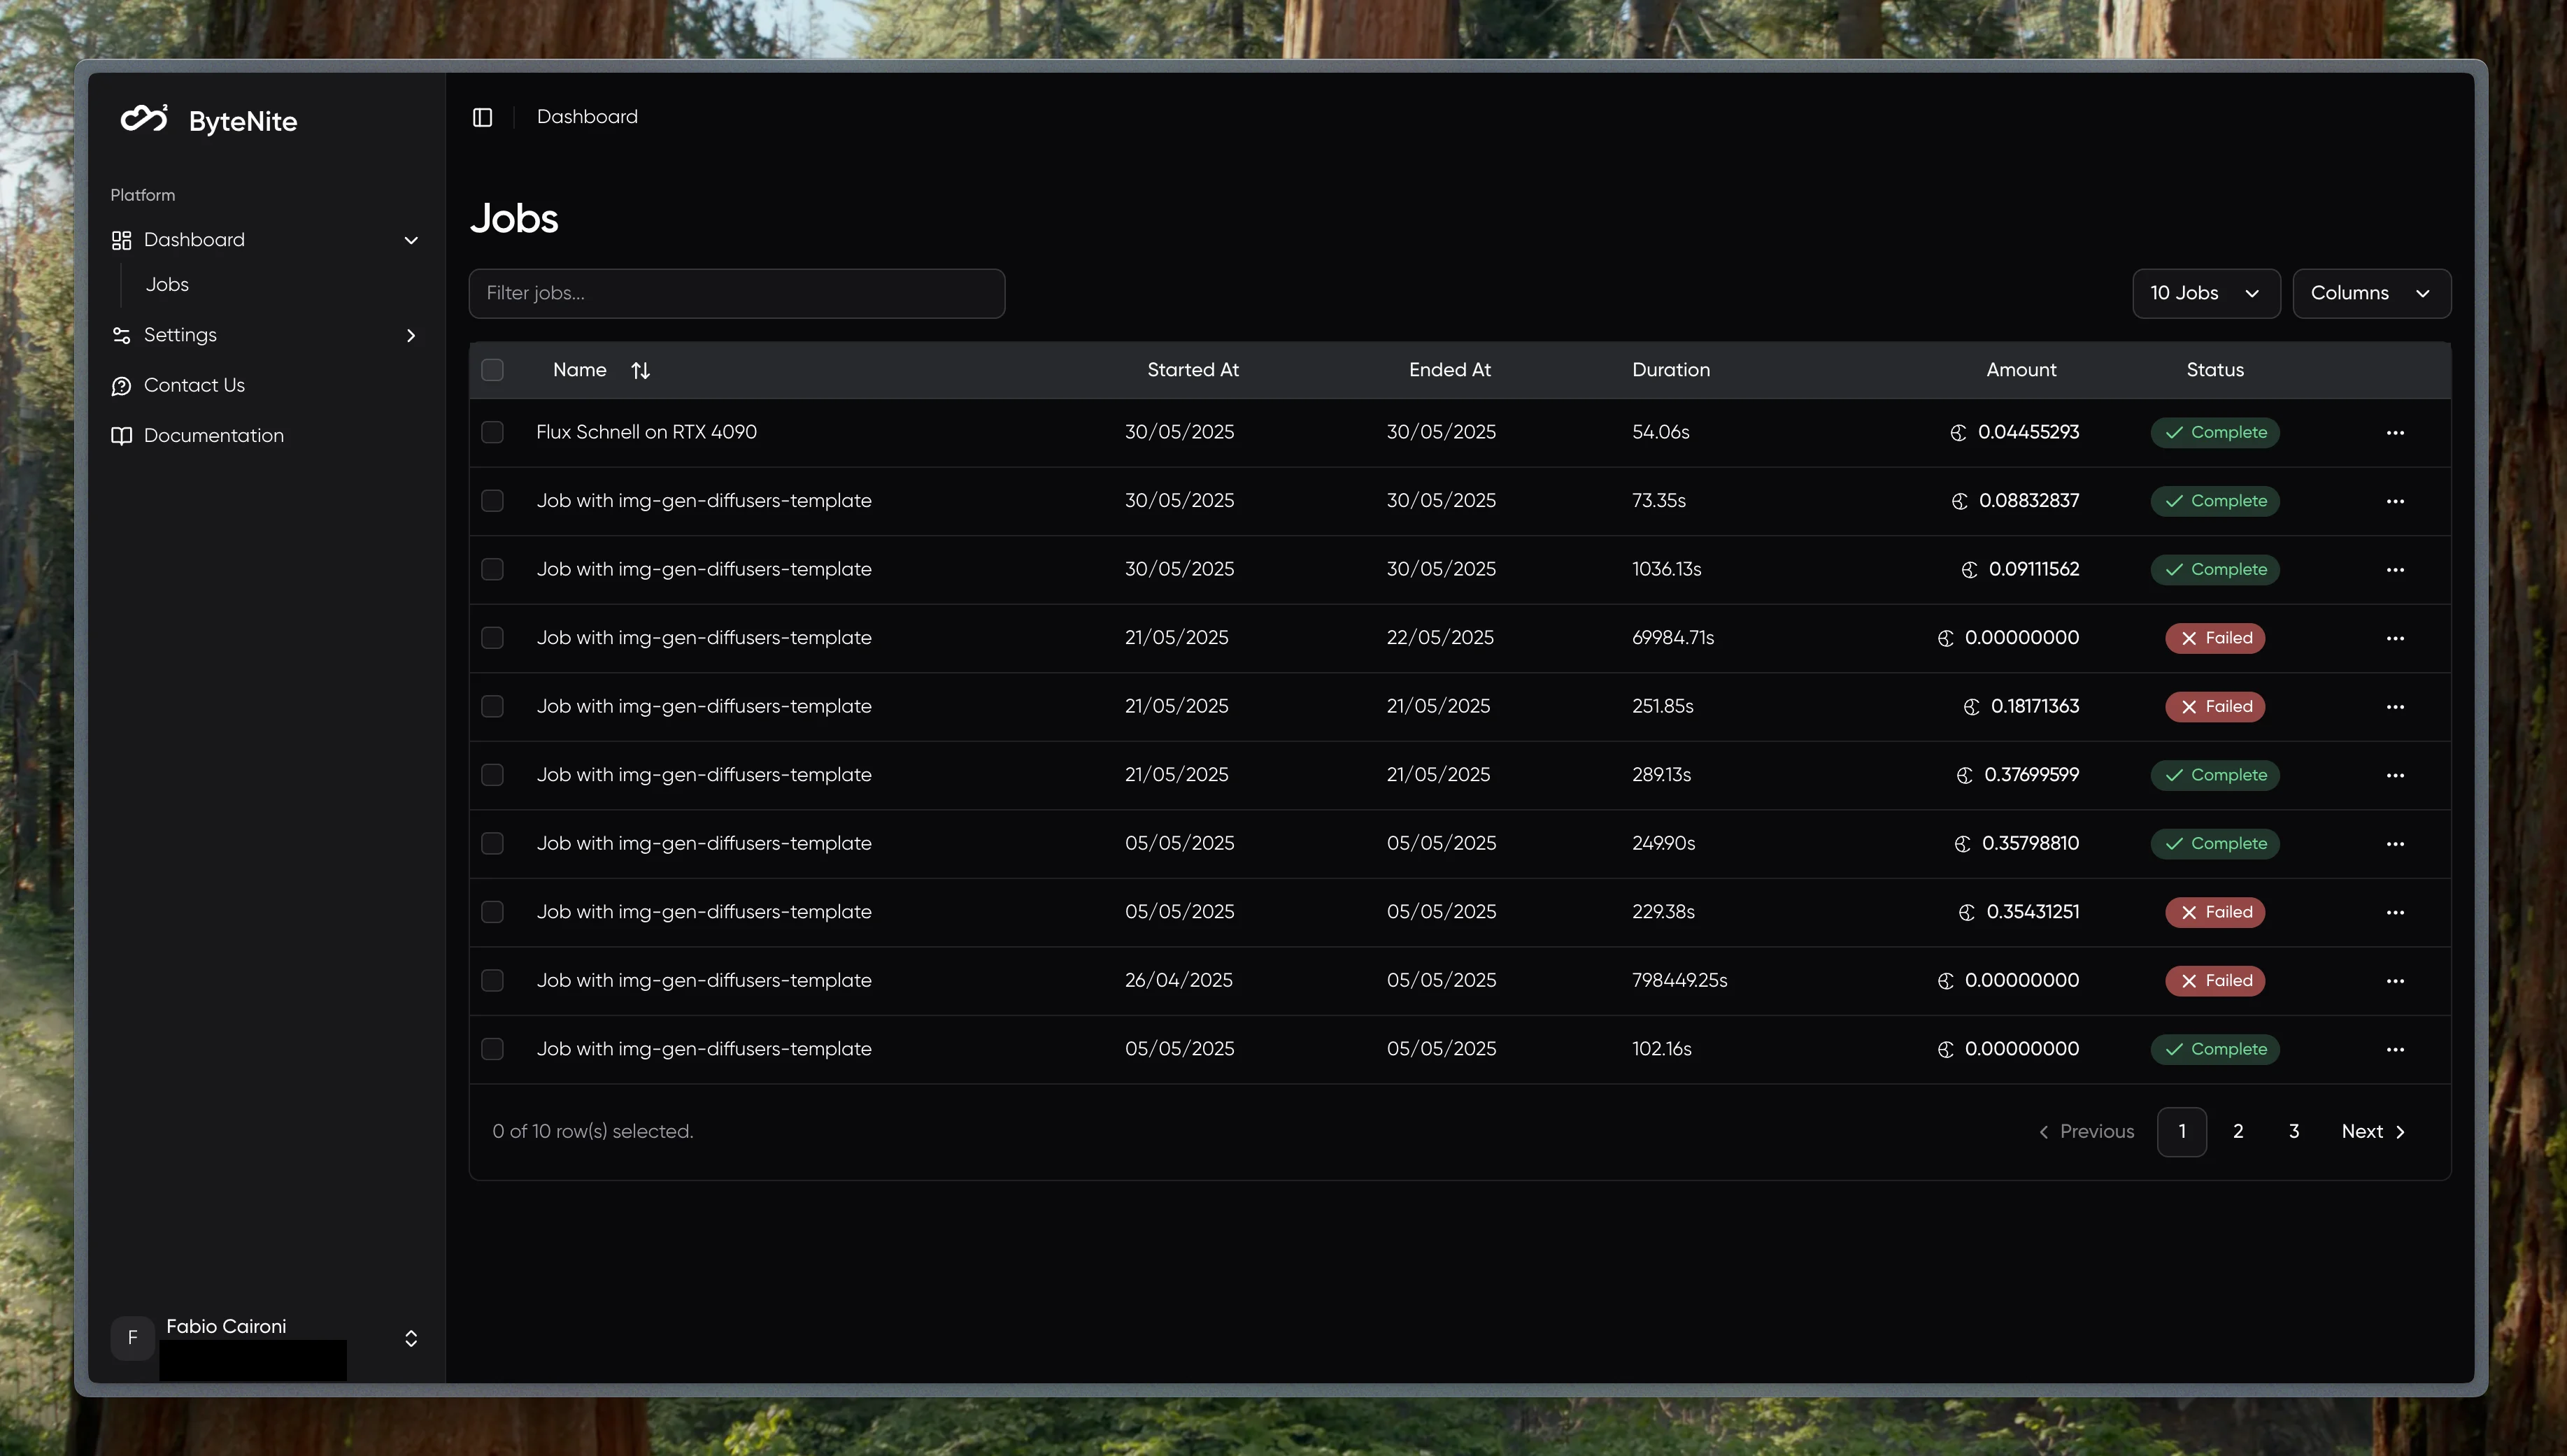Check the row with duration 249.90s

pos(492,843)
